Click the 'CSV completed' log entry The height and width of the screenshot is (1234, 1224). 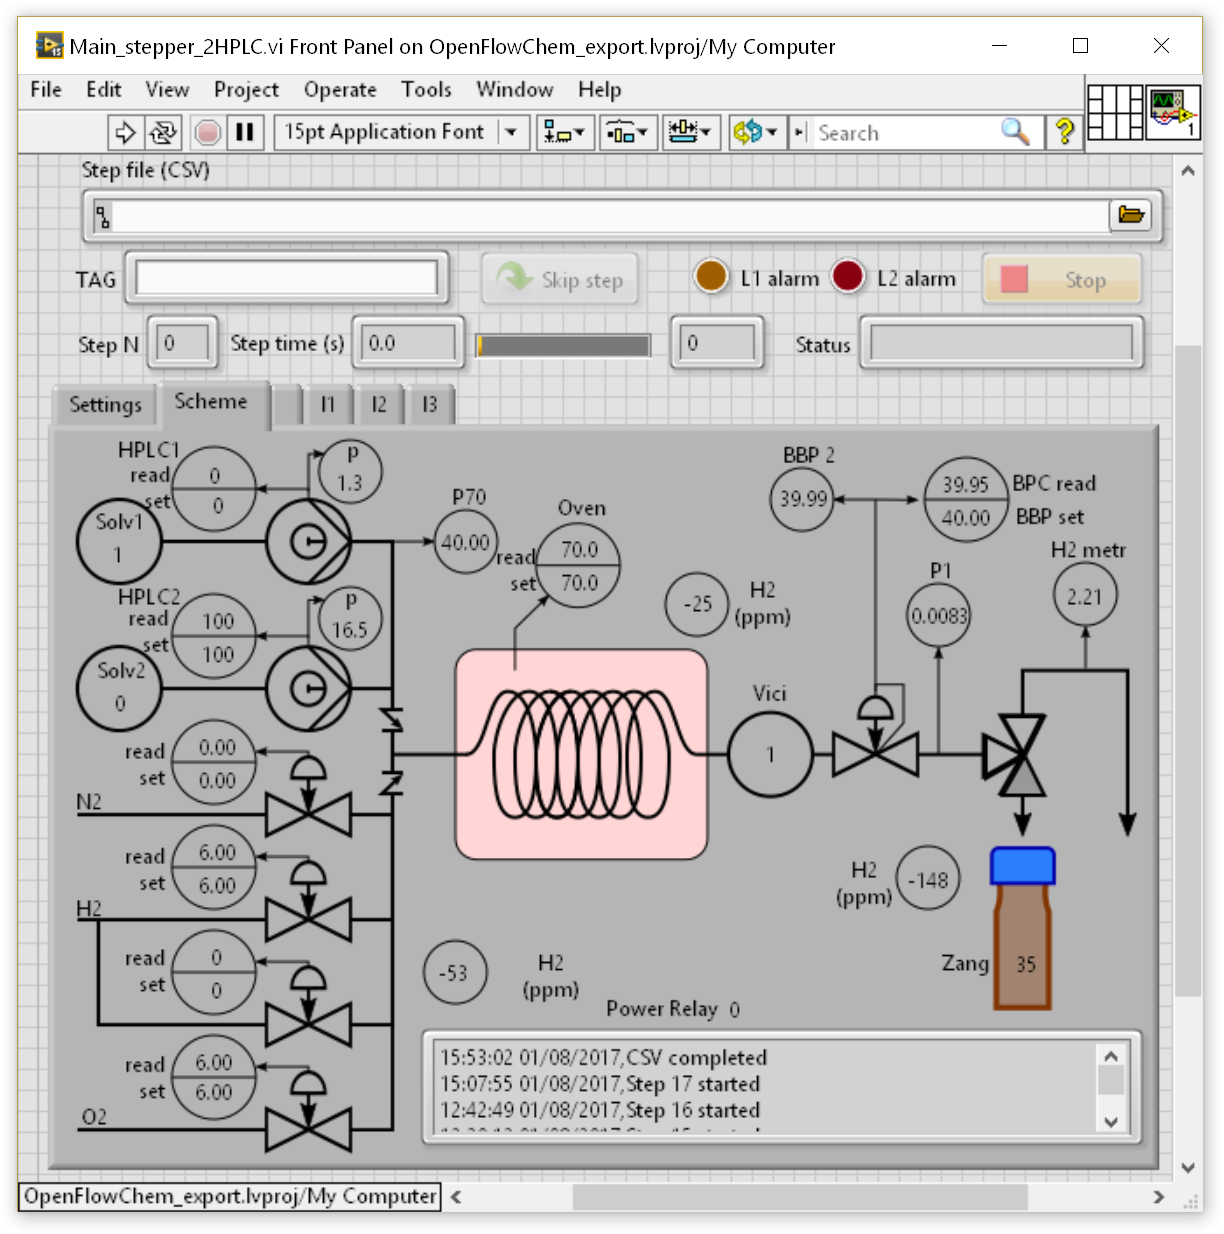point(603,1057)
